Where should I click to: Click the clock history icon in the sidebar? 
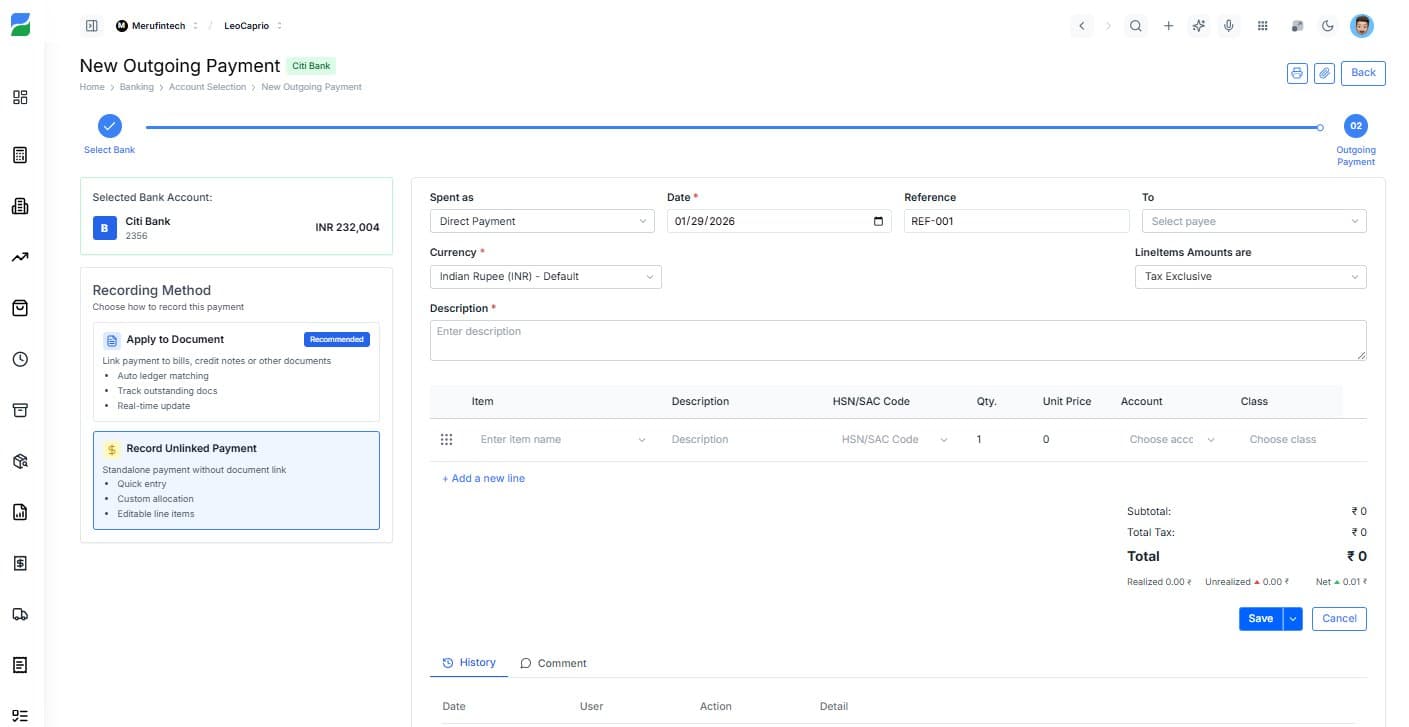click(x=20, y=359)
